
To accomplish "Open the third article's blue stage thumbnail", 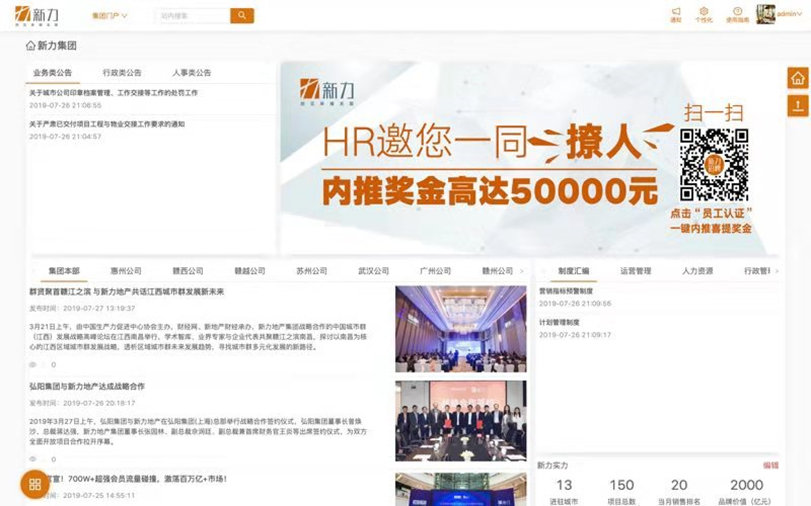I will click(x=461, y=489).
